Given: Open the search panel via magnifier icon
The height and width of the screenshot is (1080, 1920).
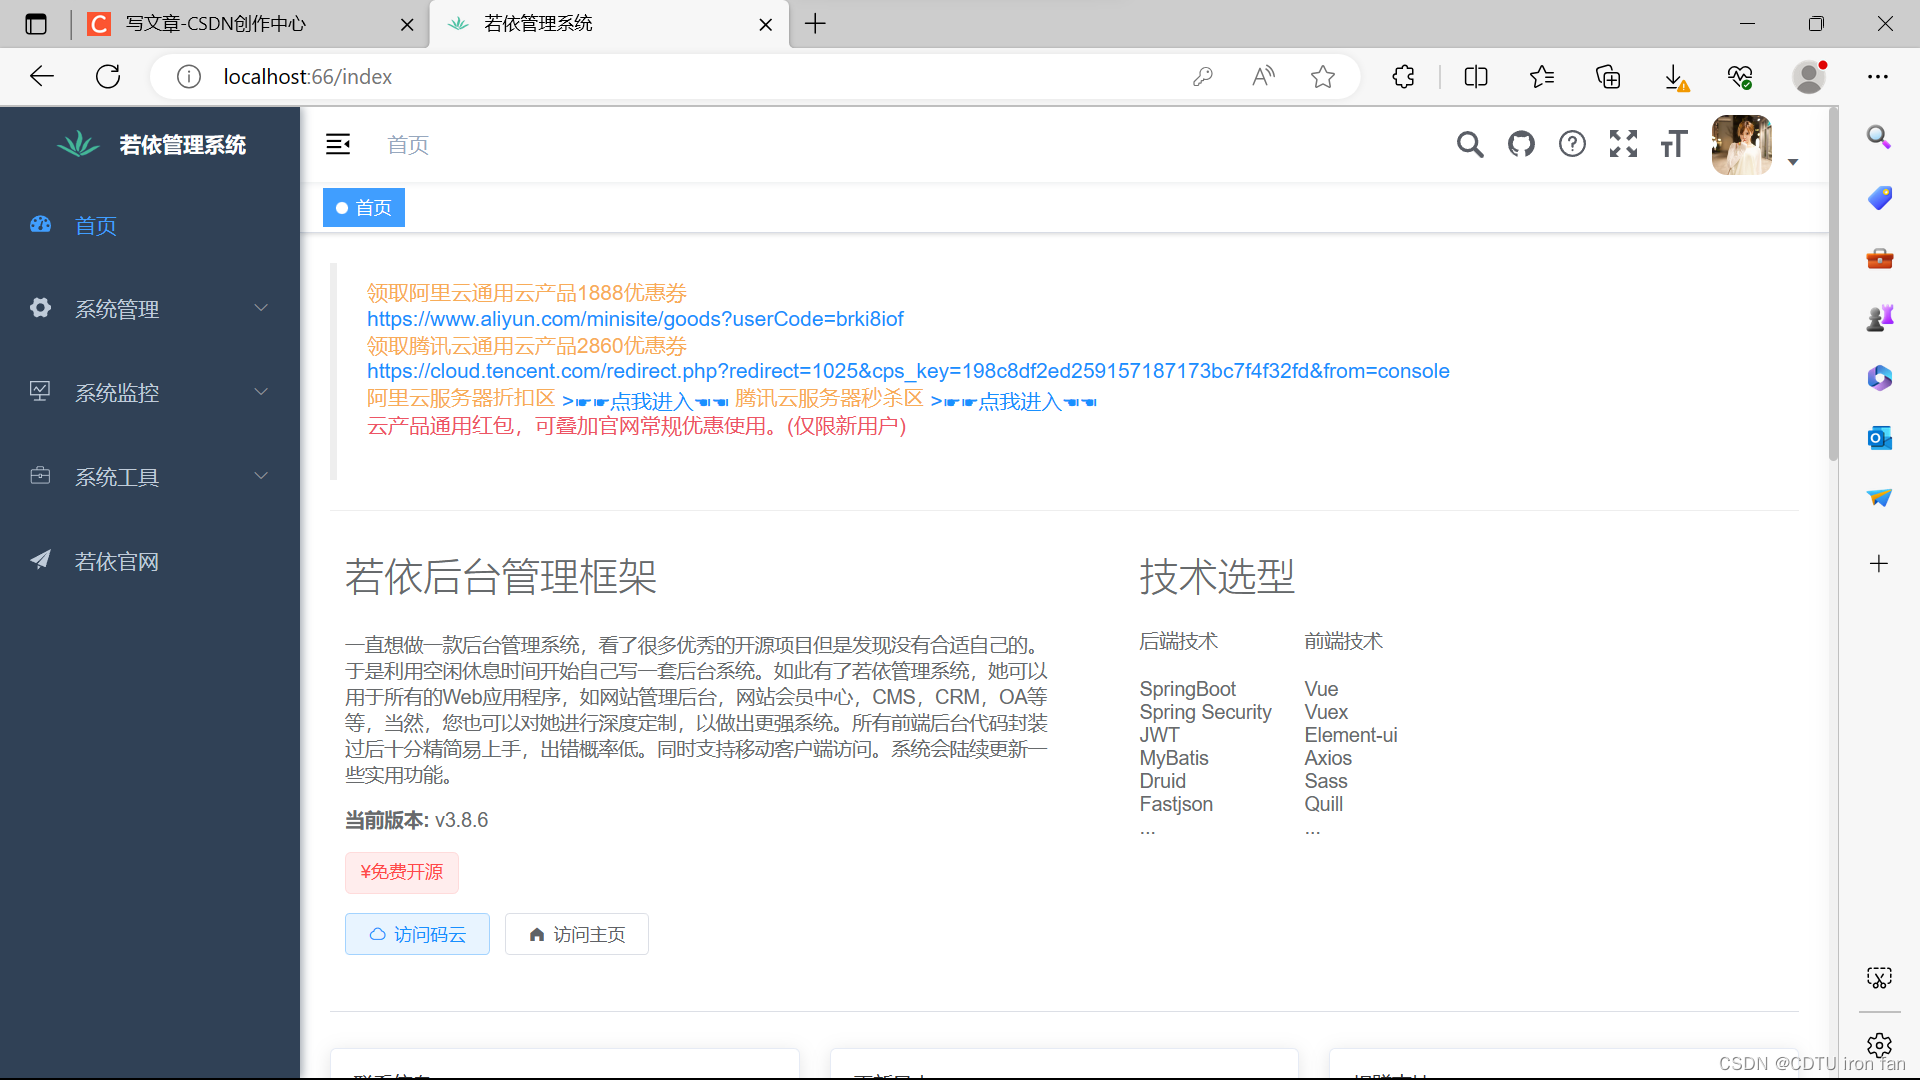Looking at the screenshot, I should [x=1470, y=144].
